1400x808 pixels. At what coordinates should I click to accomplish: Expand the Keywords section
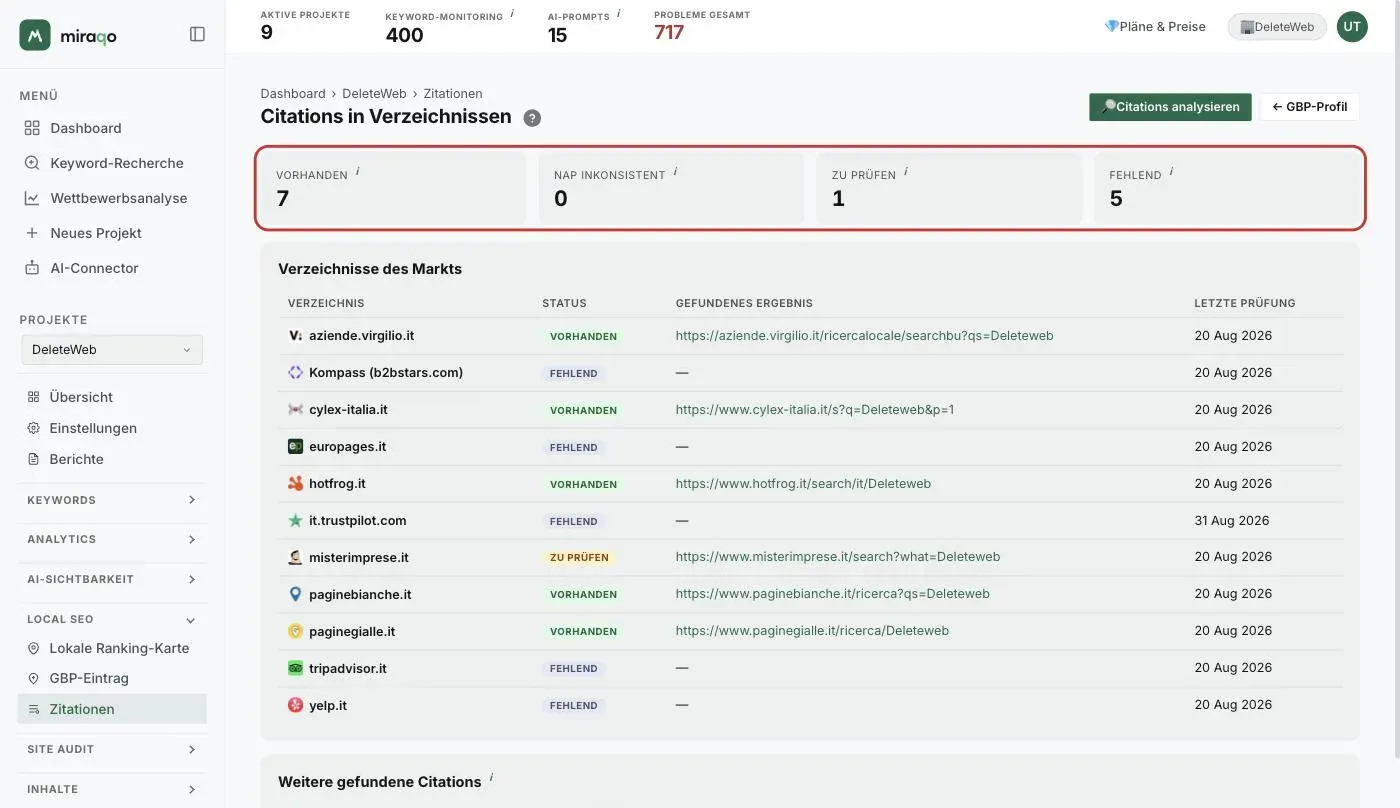pos(112,500)
